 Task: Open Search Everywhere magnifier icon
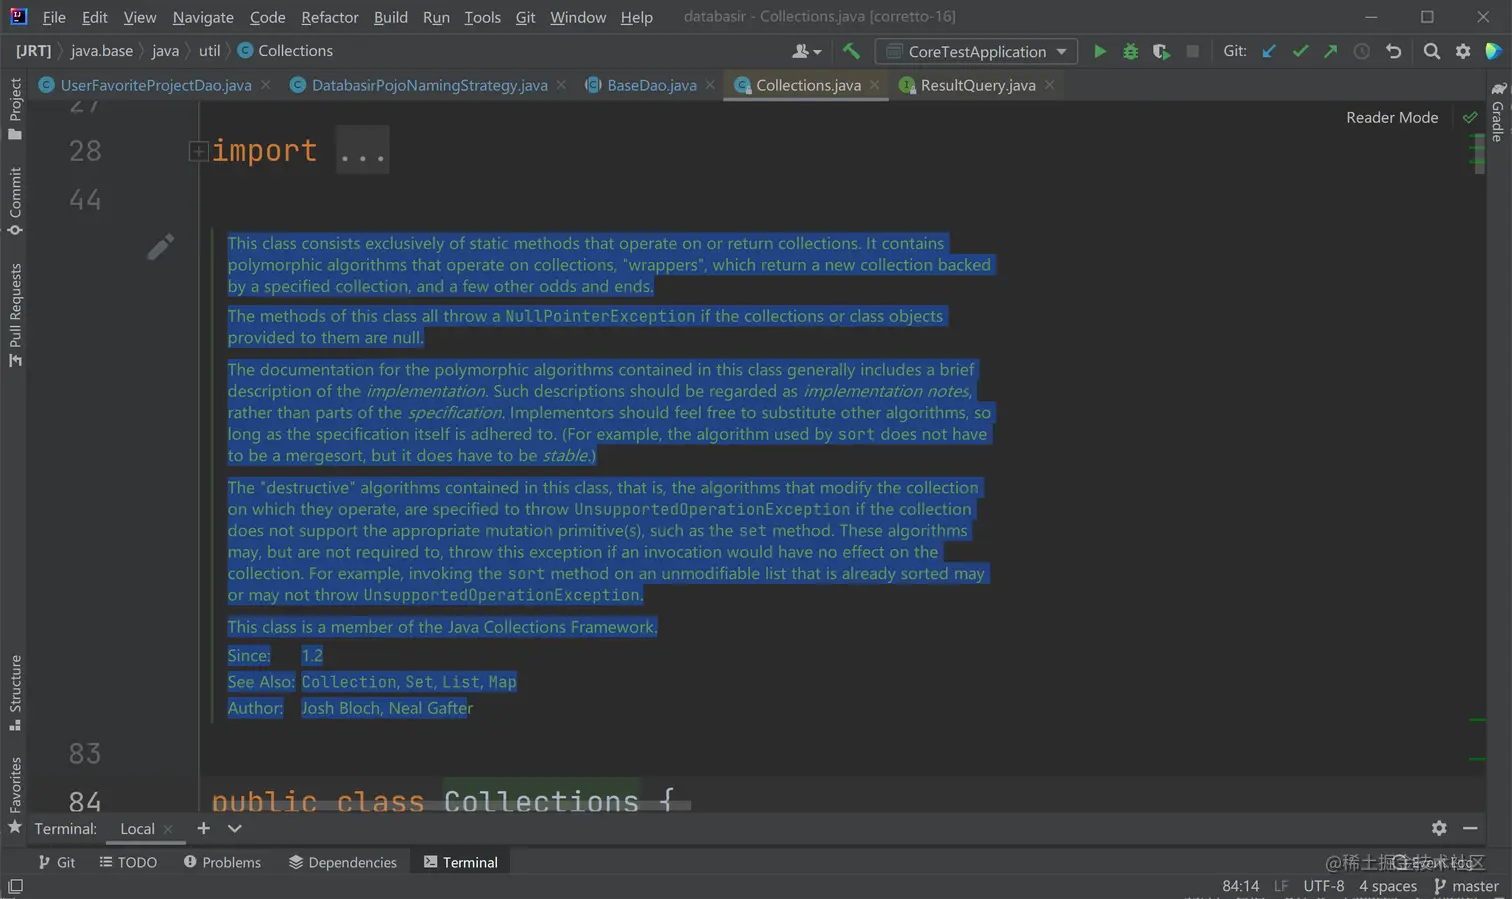1431,51
